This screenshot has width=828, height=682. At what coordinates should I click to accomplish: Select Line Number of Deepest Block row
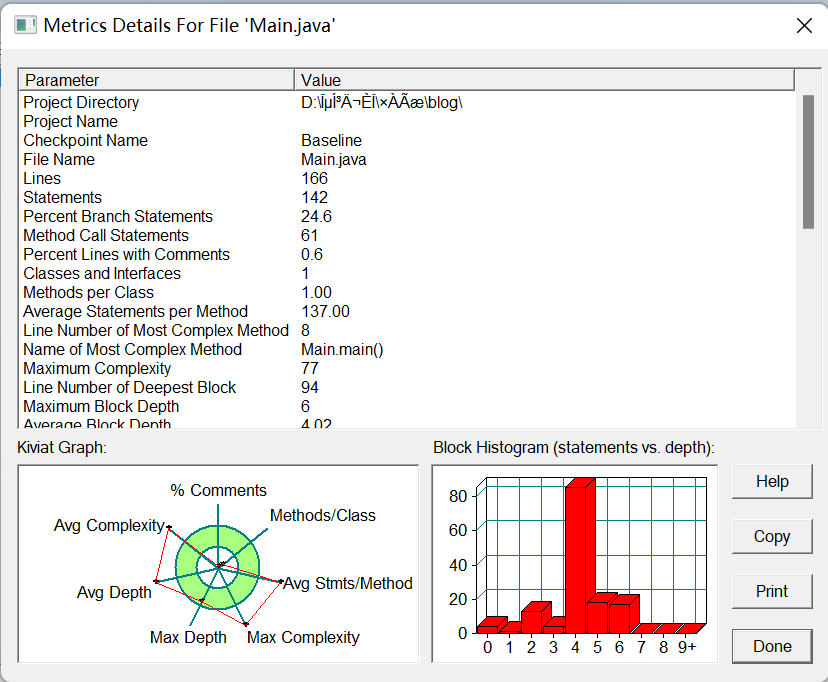[407, 387]
